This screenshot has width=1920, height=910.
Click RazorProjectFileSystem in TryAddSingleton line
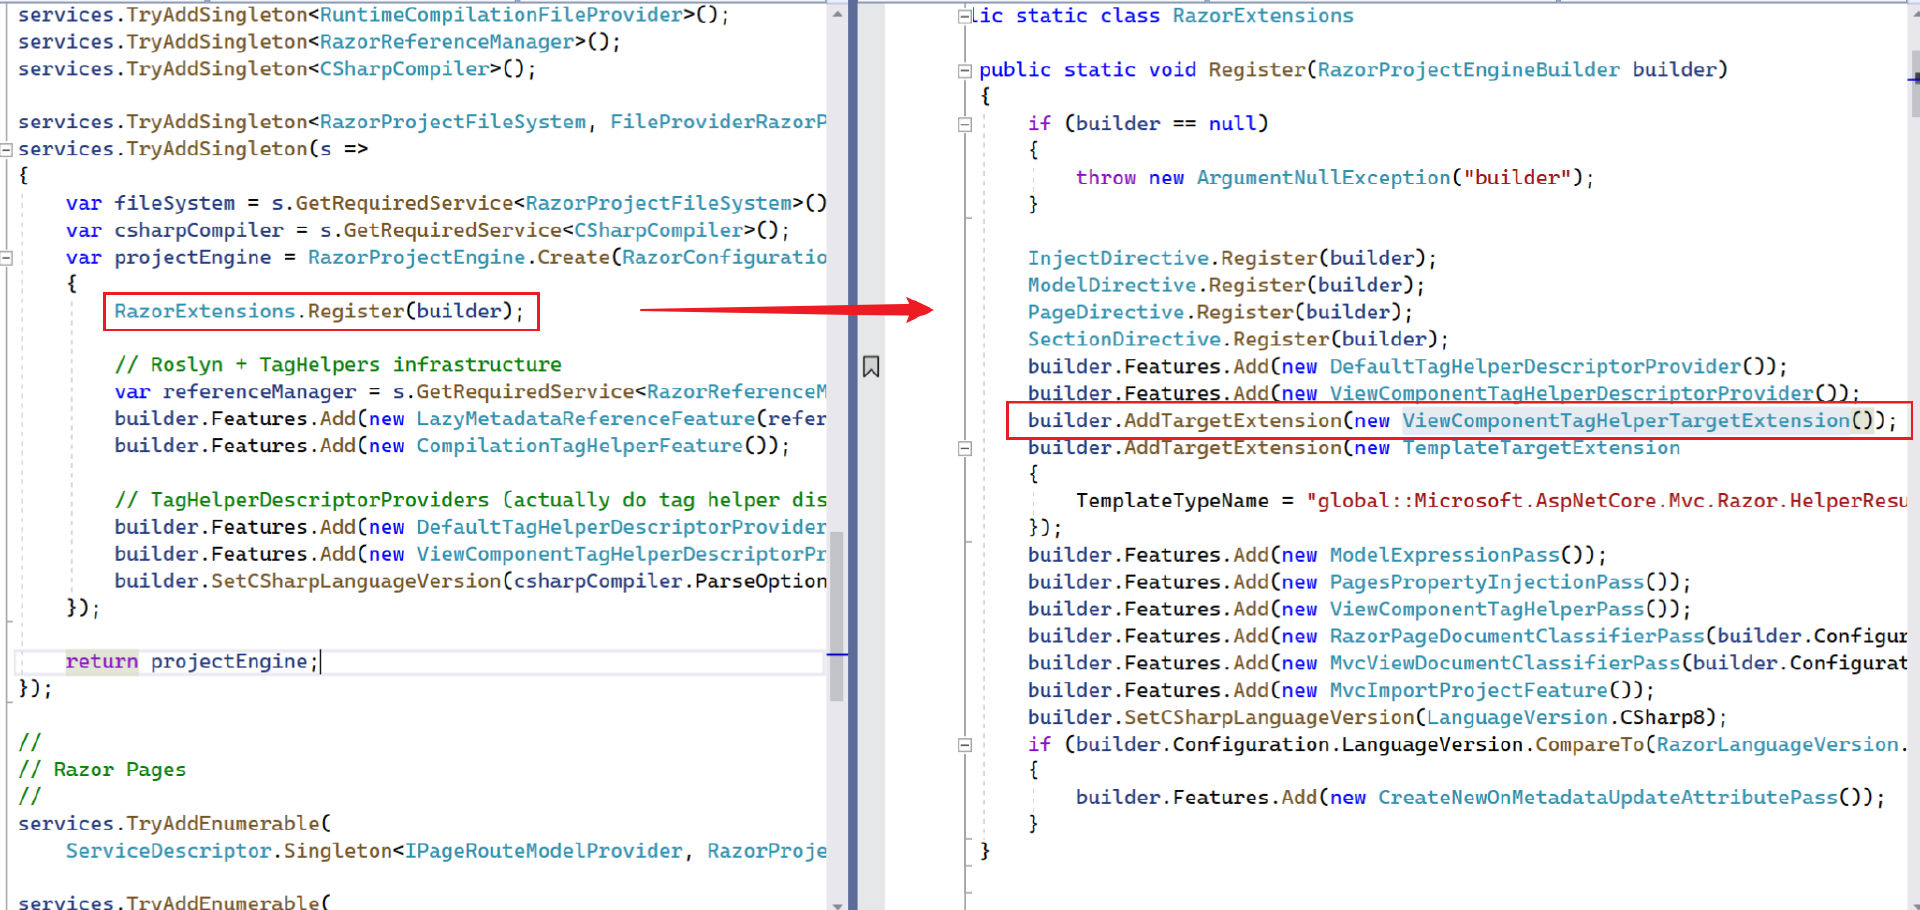pos(453,122)
